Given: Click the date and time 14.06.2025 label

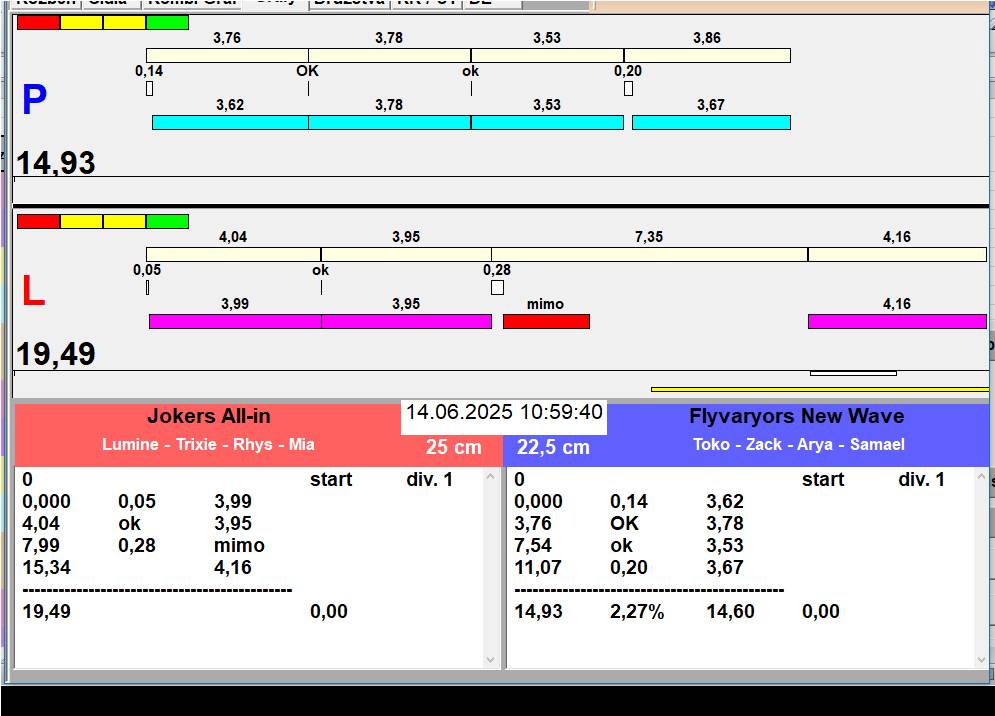Looking at the screenshot, I should pos(504,412).
